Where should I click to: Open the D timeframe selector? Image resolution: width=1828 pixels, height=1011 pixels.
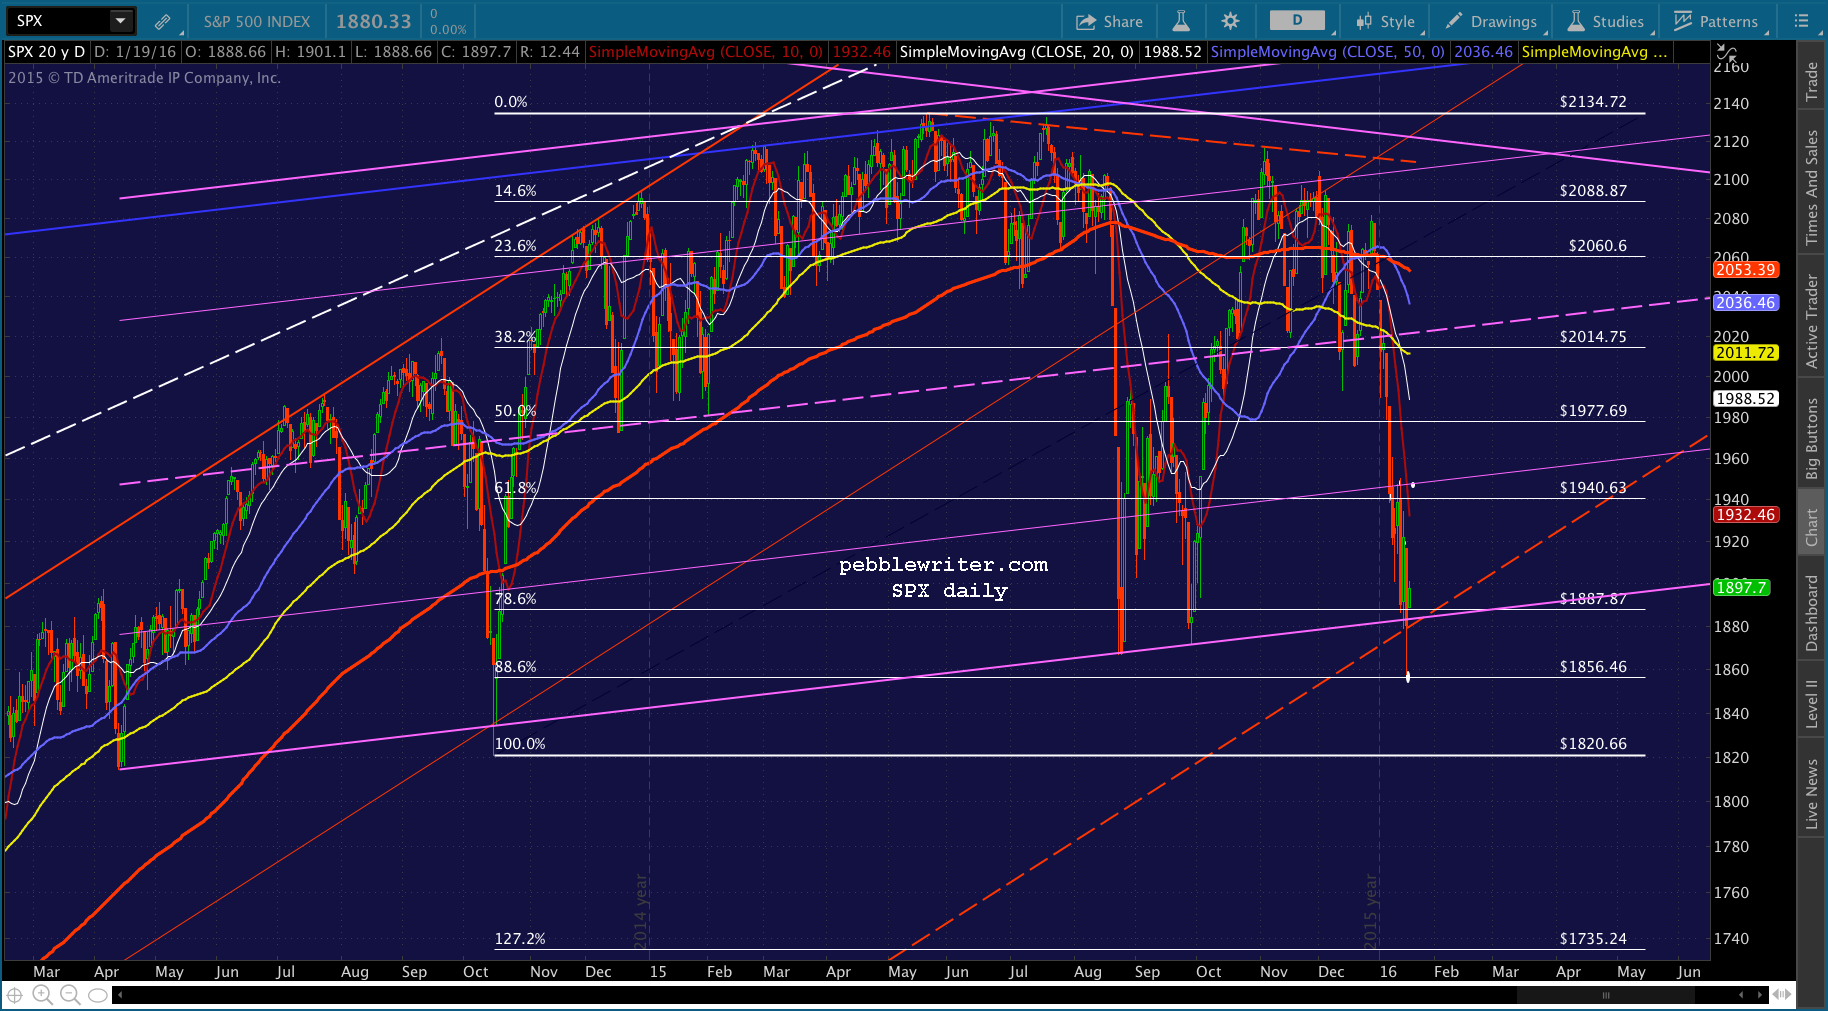1297,20
